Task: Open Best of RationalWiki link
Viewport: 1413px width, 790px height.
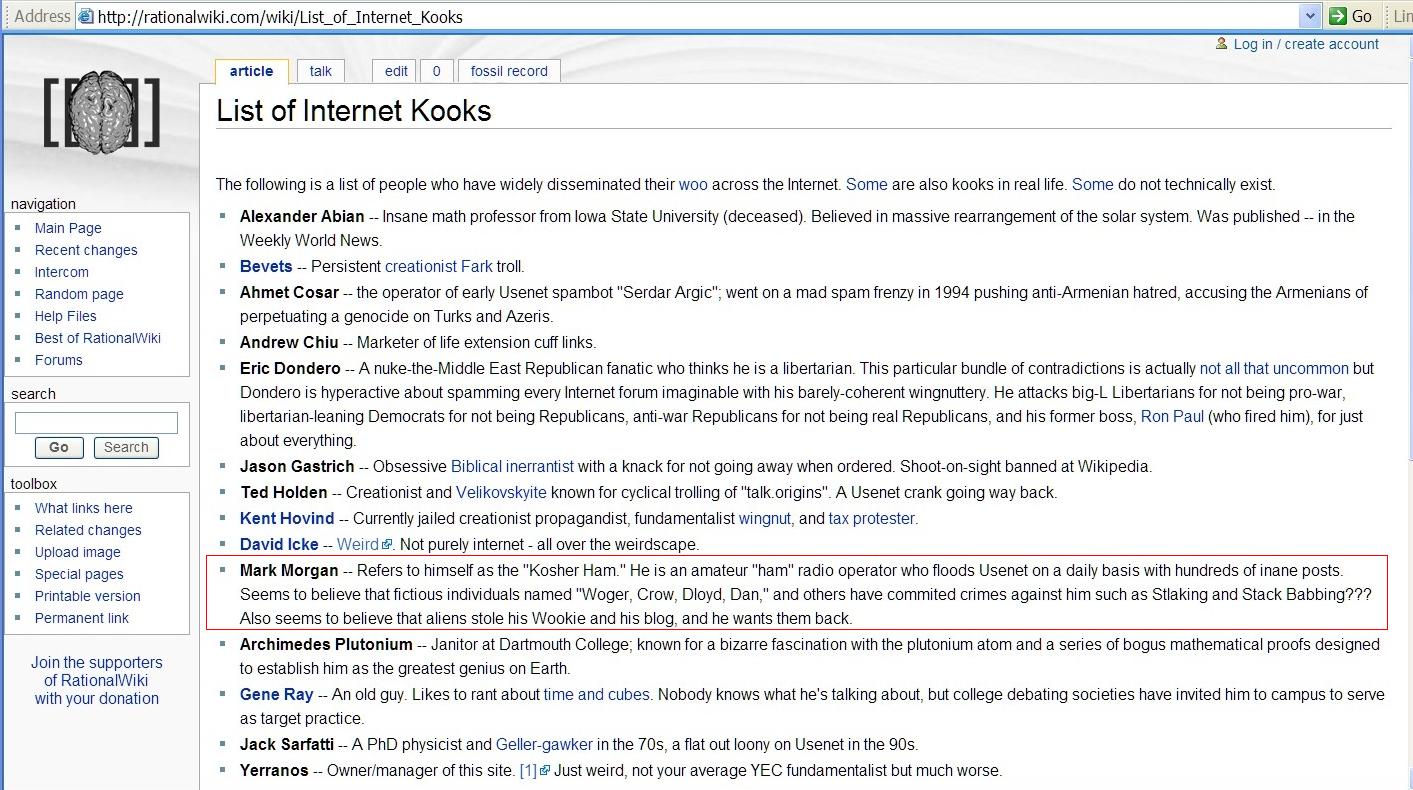Action: tap(98, 338)
